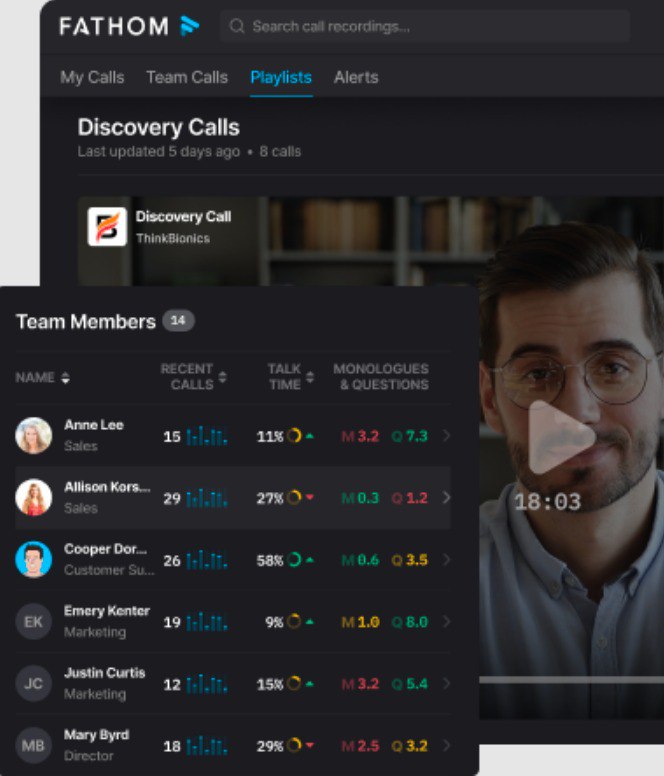This screenshot has width=664, height=776.
Task: Click the search magnifier icon
Action: pos(237,27)
